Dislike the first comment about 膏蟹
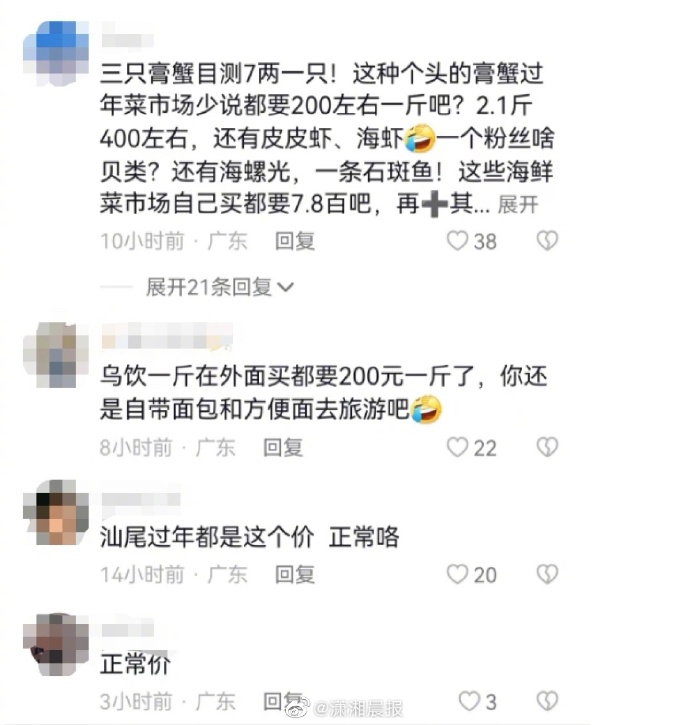 547,241
